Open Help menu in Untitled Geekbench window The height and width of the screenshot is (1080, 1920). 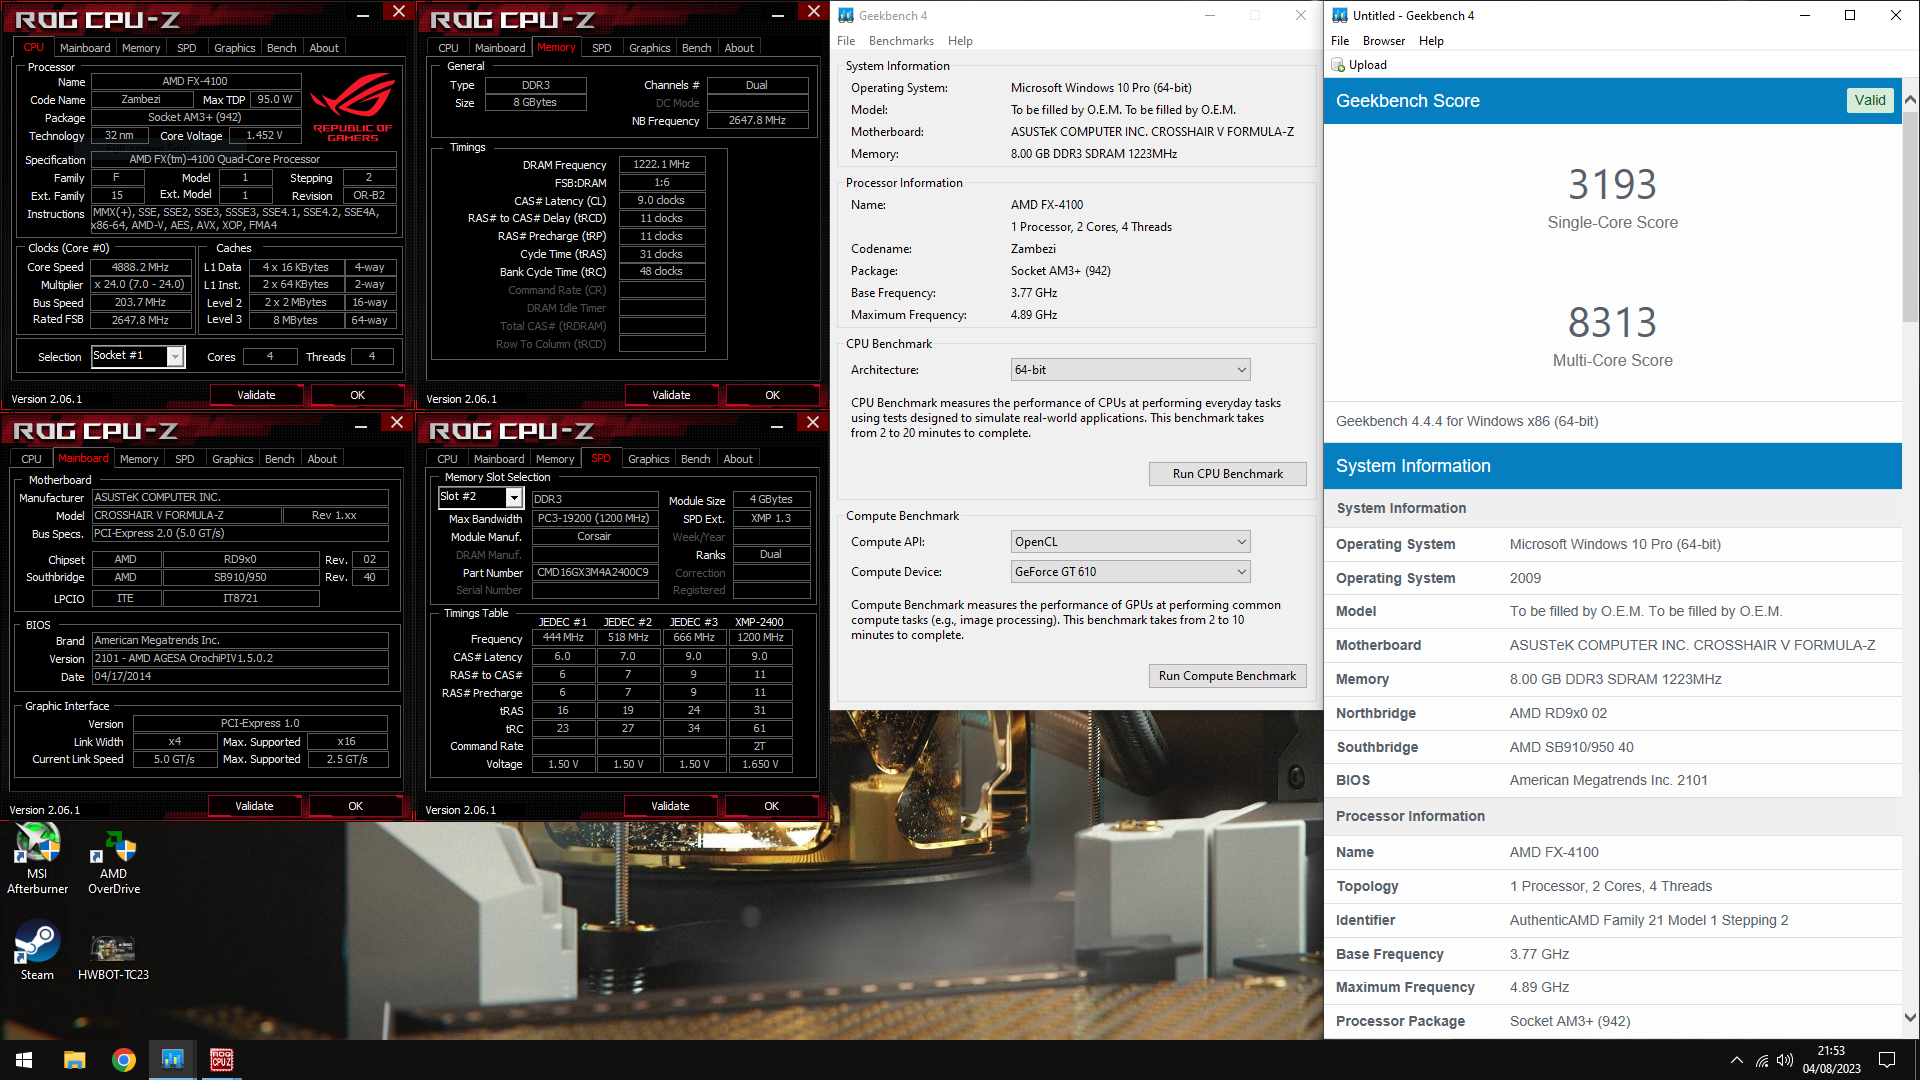pyautogui.click(x=1431, y=41)
